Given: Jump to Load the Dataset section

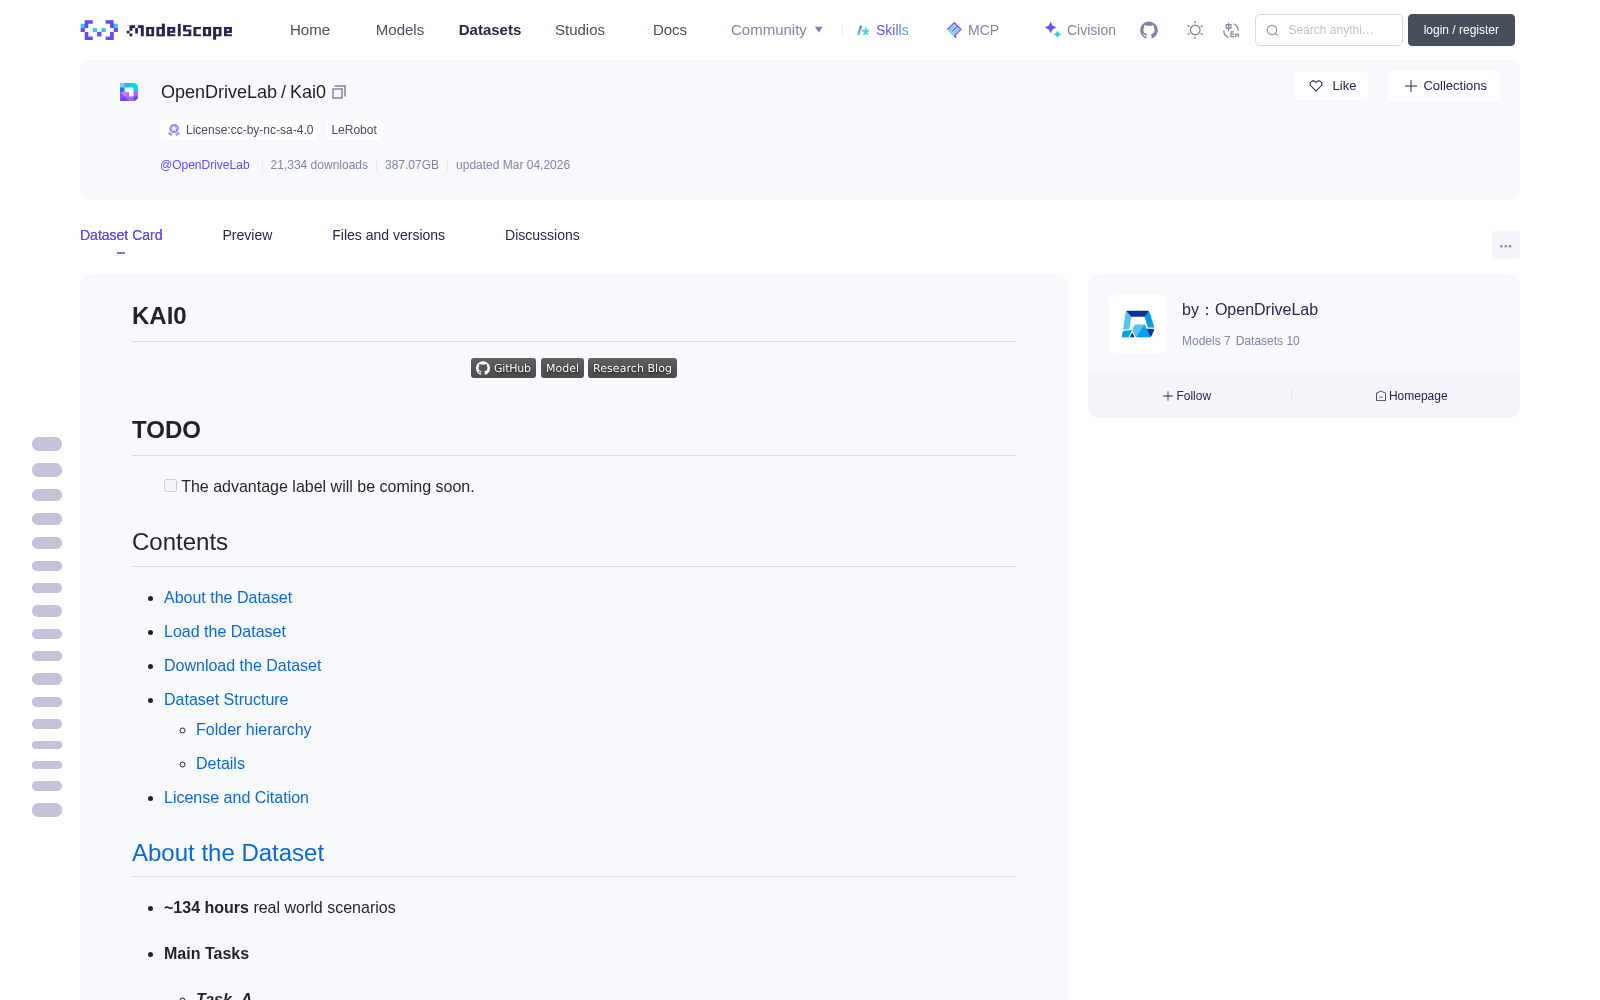Looking at the screenshot, I should tap(225, 631).
